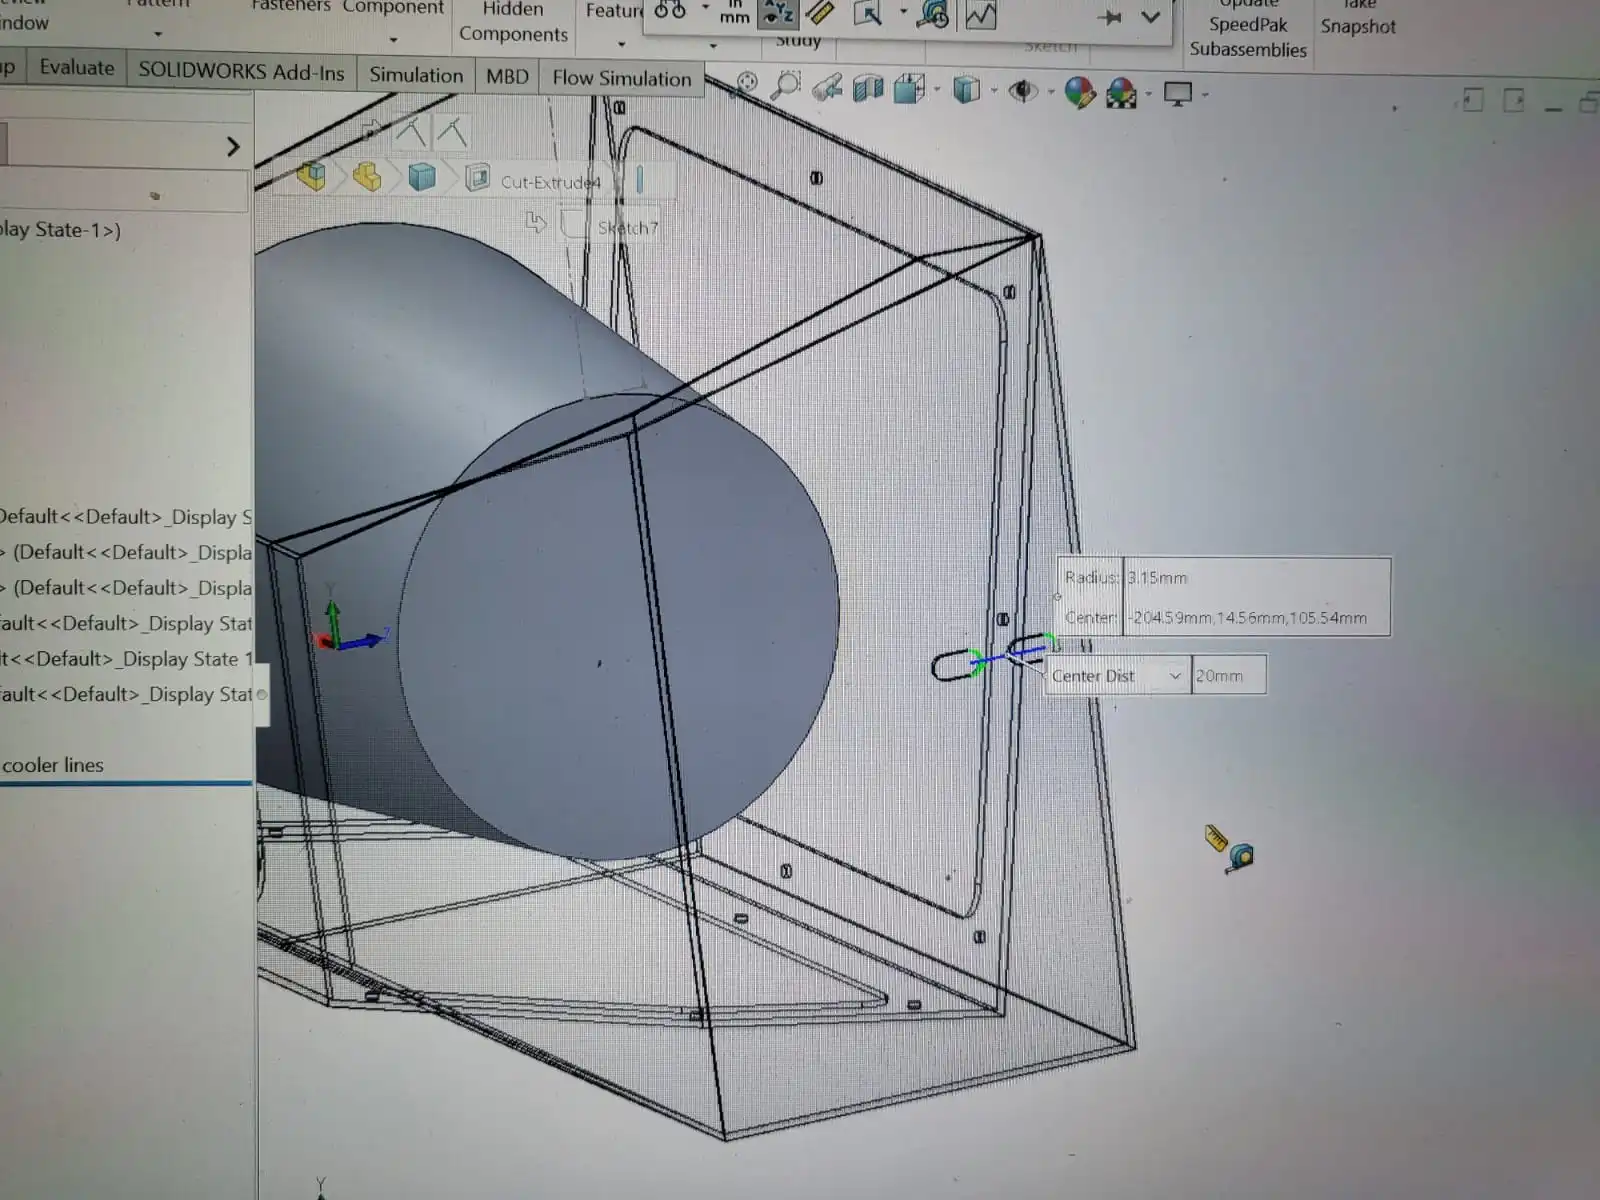This screenshot has height=1200, width=1600.
Task: Expand the Measure dialog chevron
Action: click(x=1151, y=18)
